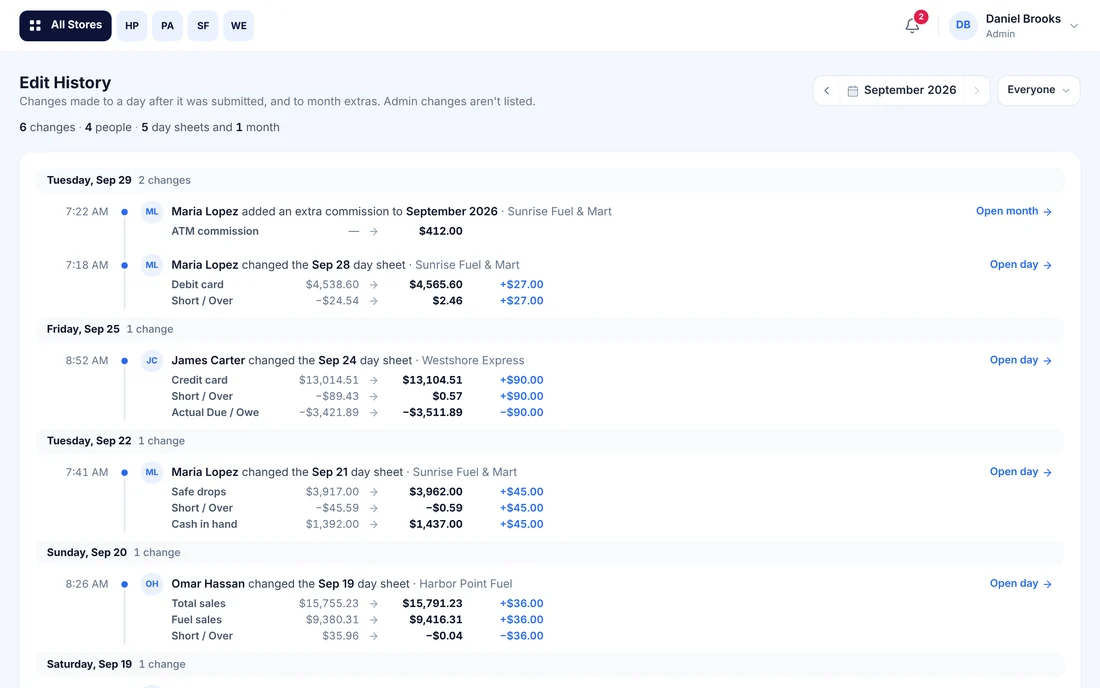Image resolution: width=1100 pixels, height=688 pixels.
Task: Click Omar Hassan's OH avatar
Action: tap(152, 584)
